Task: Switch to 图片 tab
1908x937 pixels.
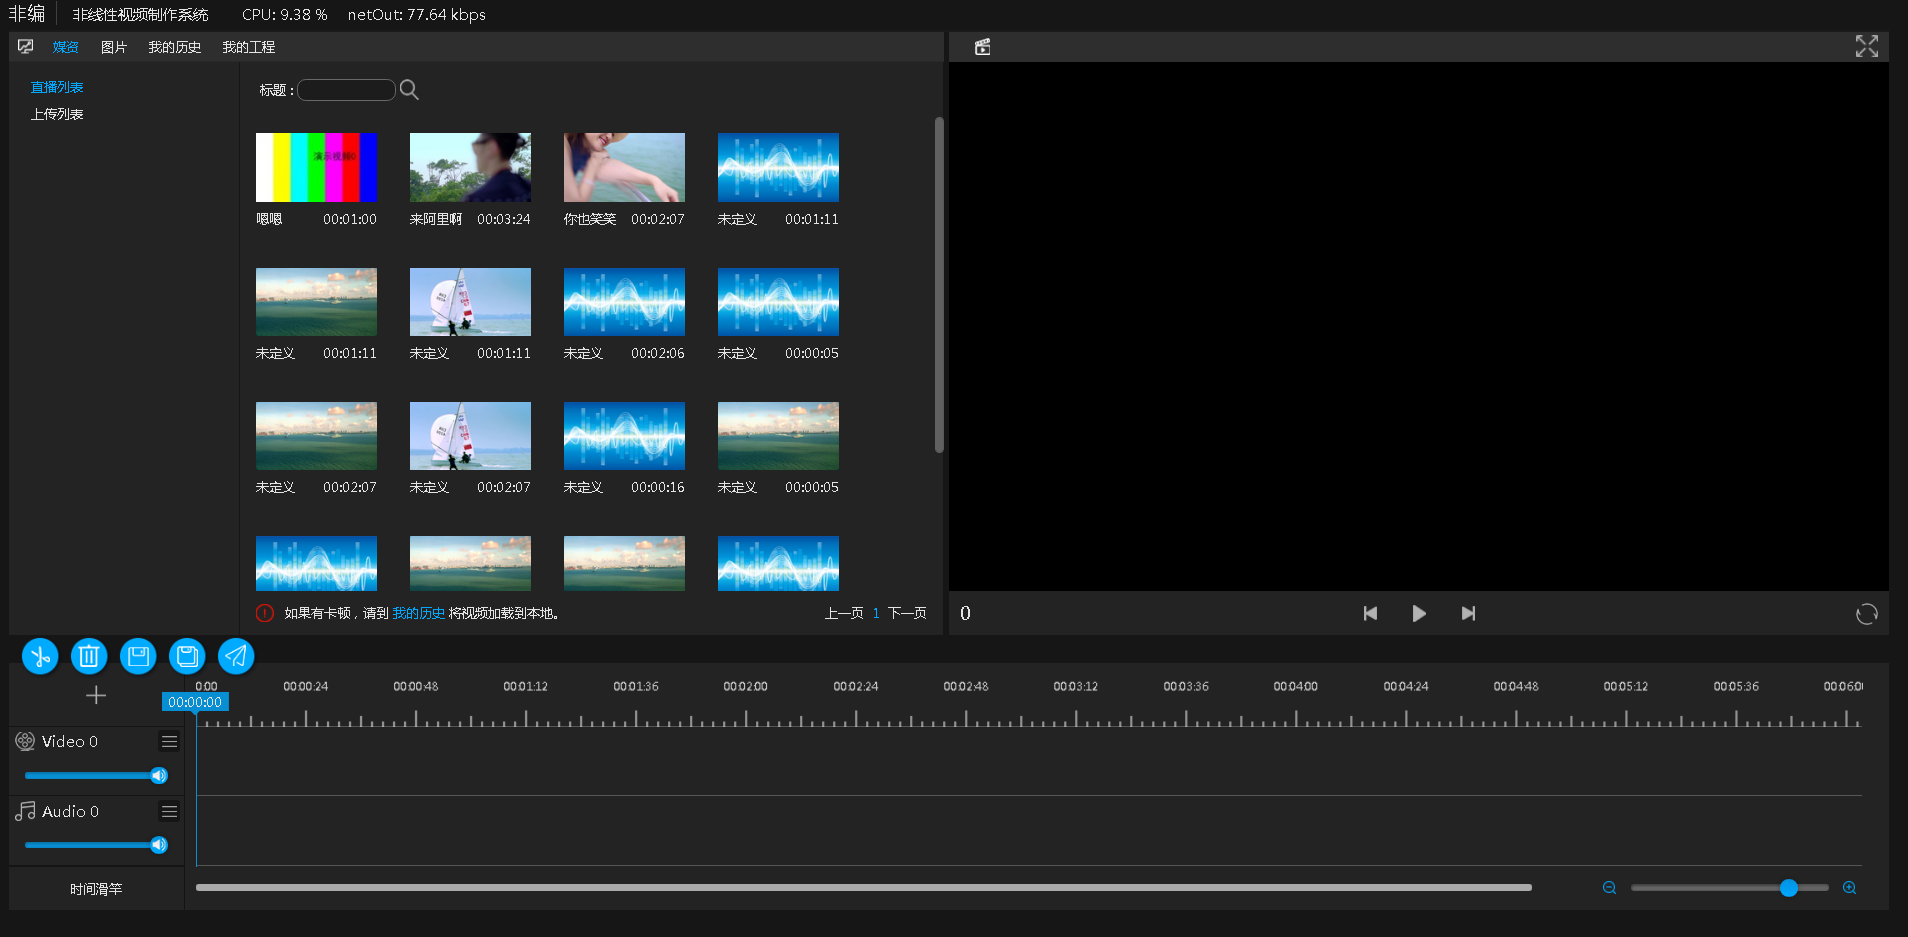Action: [x=114, y=47]
